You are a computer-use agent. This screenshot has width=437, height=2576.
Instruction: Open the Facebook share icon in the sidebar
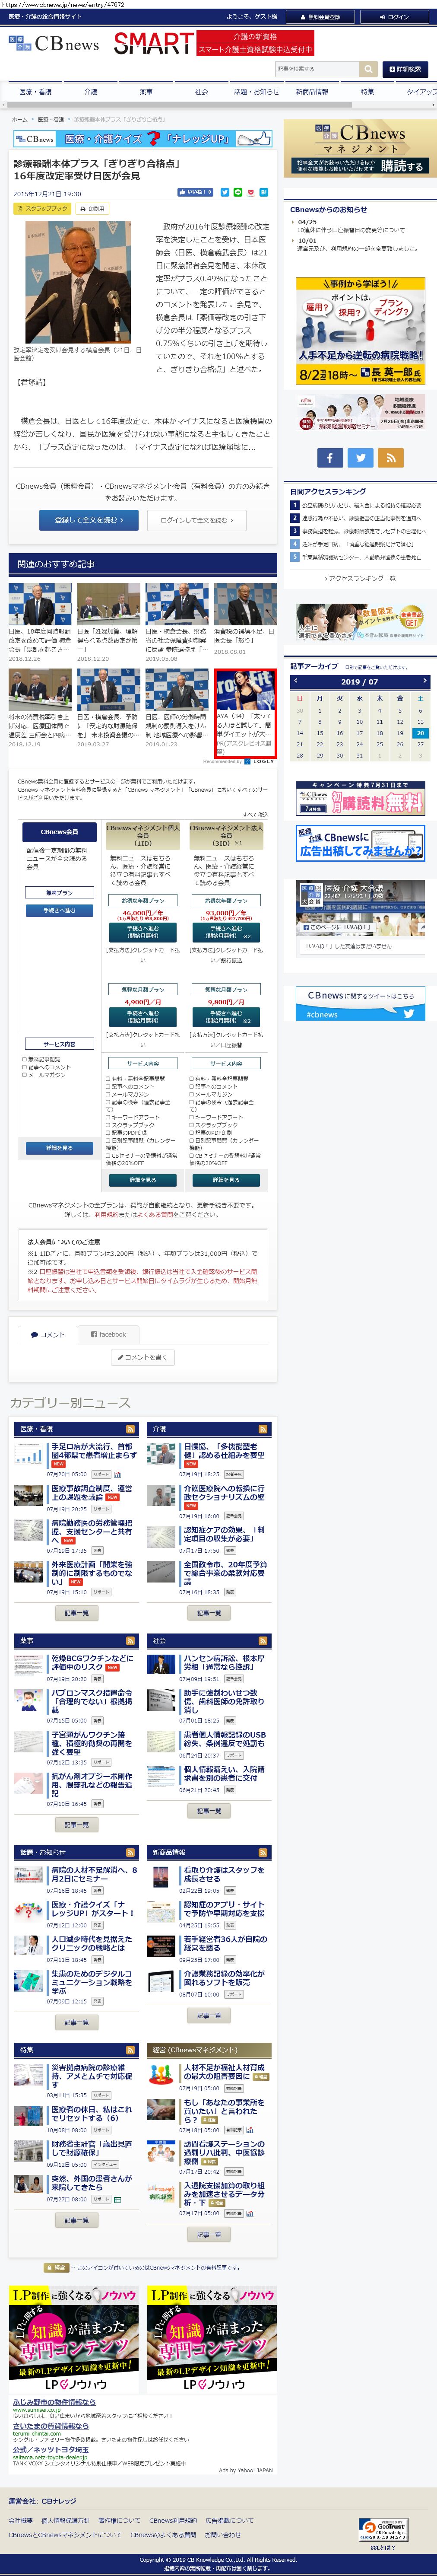[330, 457]
